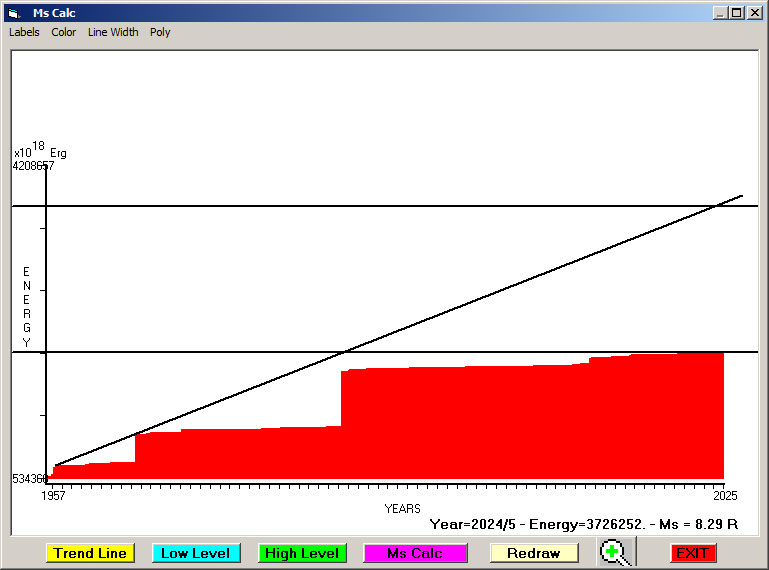769x570 pixels.
Task: Click the Year/Energy/Ms status readout text
Action: coord(583,523)
